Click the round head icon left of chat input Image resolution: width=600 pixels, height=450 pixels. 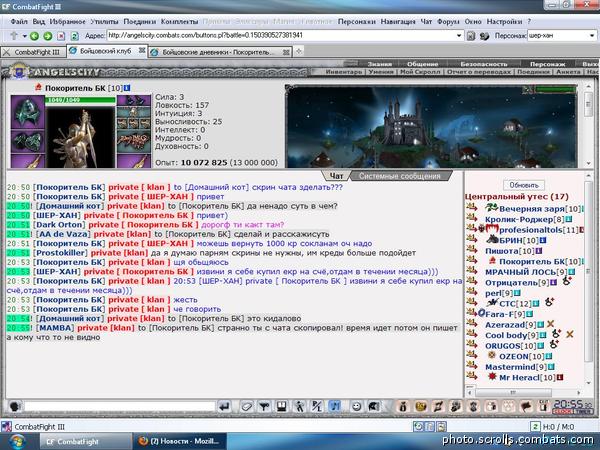15,406
